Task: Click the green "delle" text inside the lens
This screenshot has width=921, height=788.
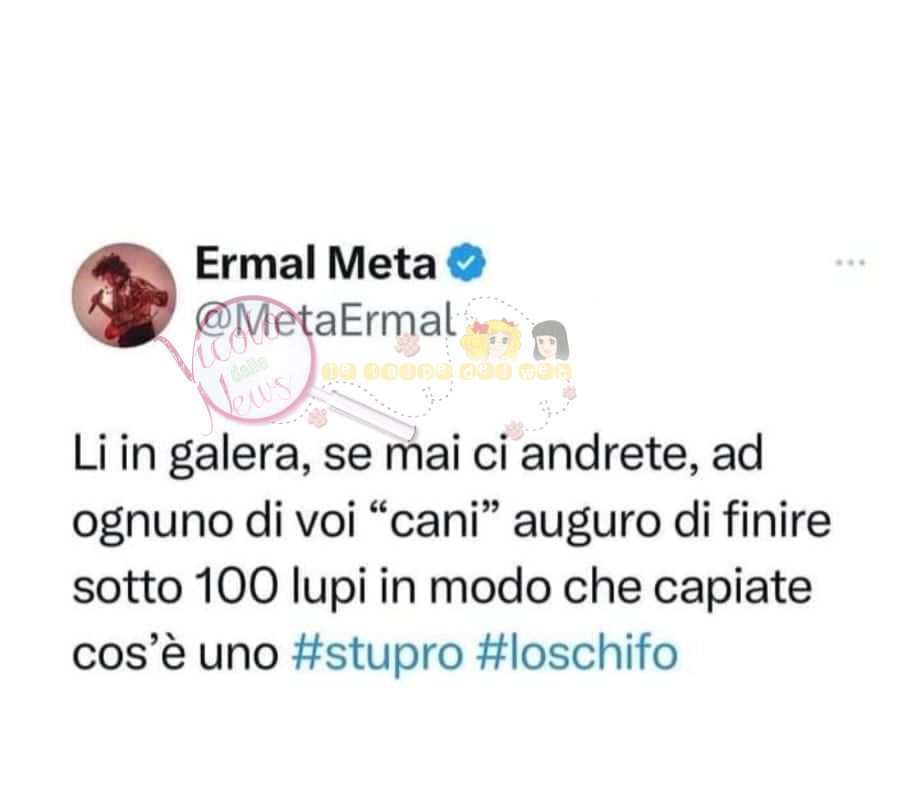Action: (250, 368)
